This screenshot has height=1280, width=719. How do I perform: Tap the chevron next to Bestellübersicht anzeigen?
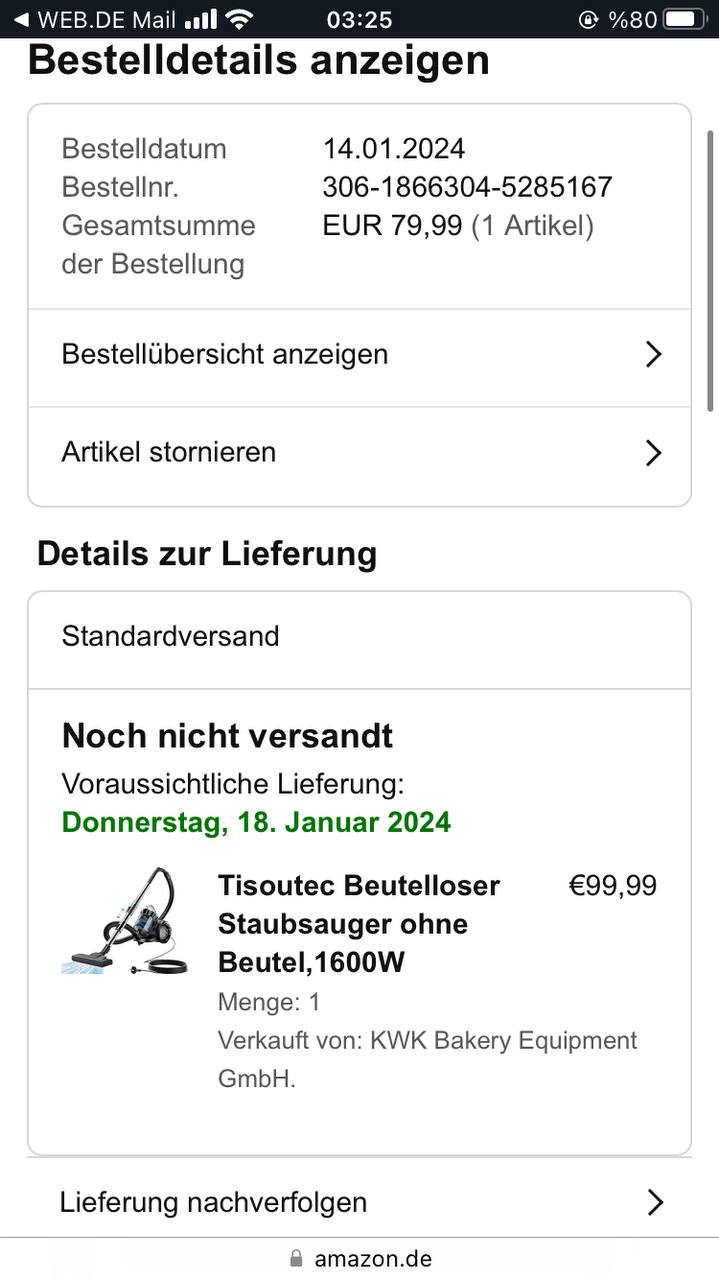click(653, 354)
